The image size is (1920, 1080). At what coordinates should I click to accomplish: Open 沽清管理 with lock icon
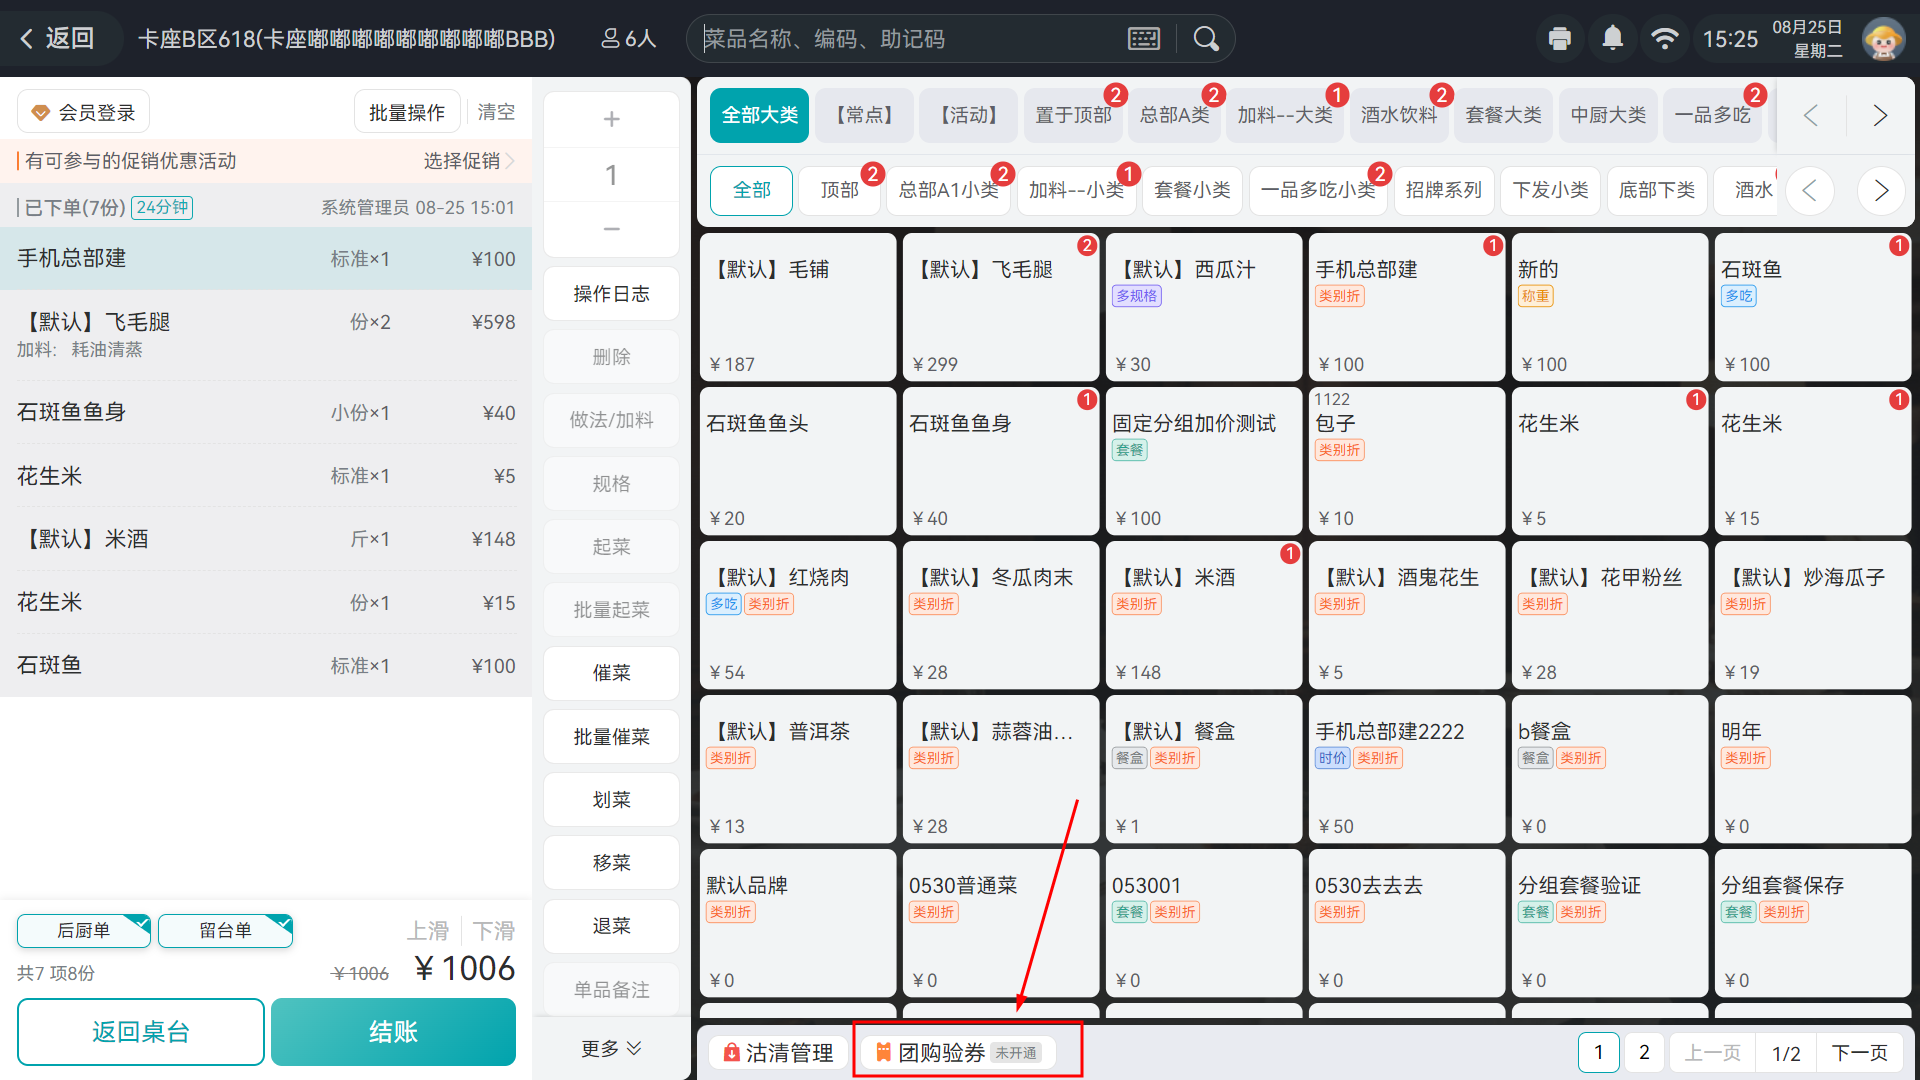[779, 1052]
